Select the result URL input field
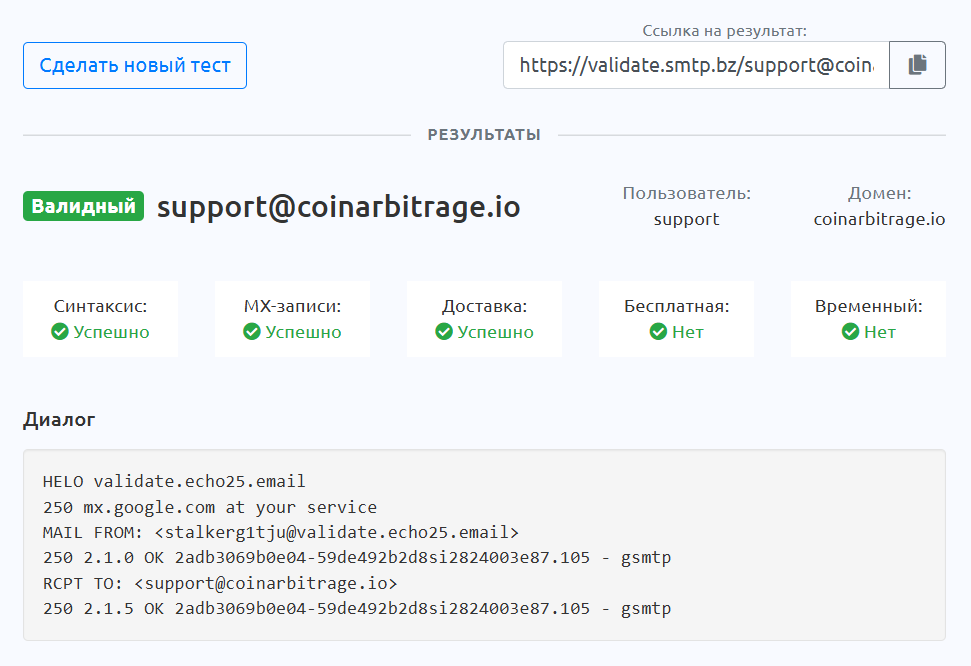Viewport: 971px width, 666px height. point(696,65)
